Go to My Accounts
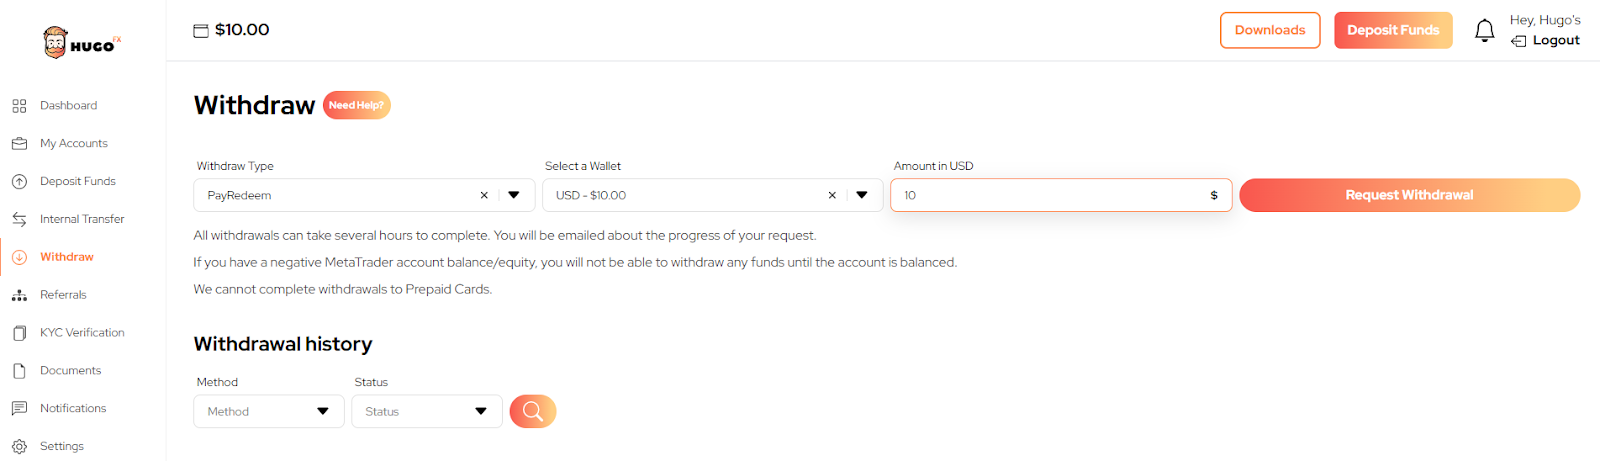 coord(73,144)
